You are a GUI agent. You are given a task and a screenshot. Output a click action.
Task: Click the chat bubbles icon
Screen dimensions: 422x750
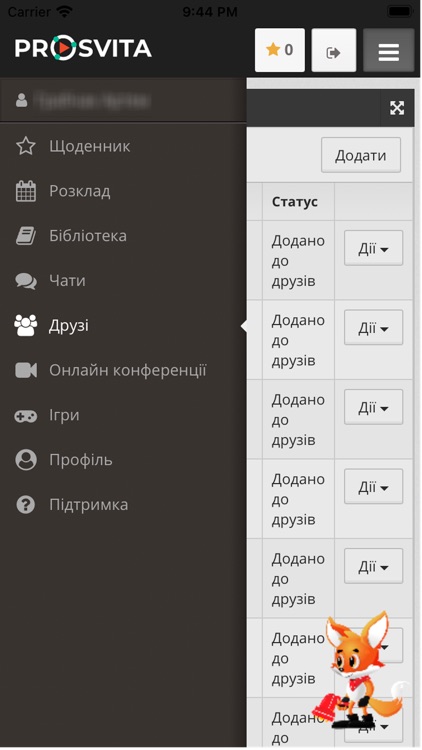[x=25, y=281]
